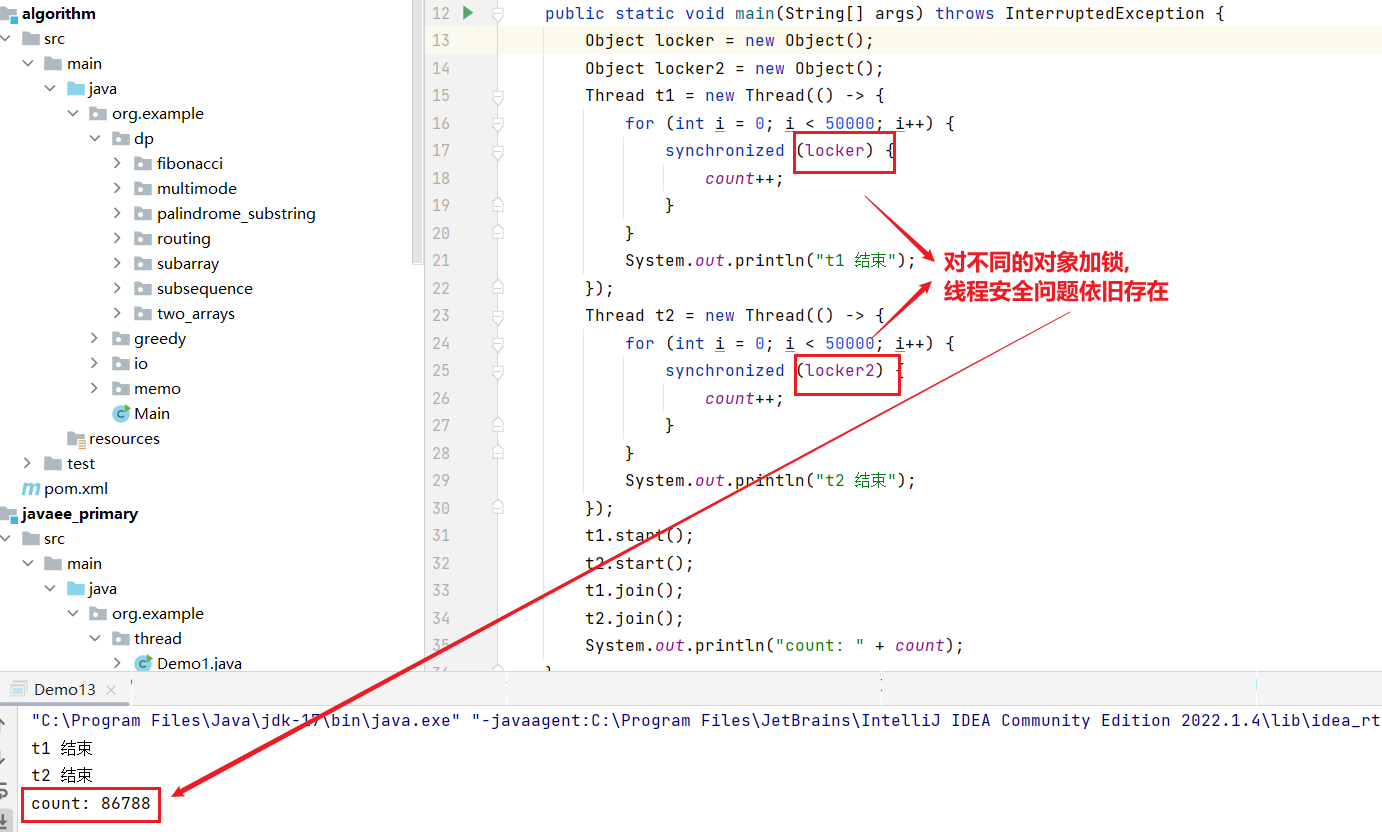Select the Demo13 run tab
The image size is (1382, 832).
(x=65, y=689)
